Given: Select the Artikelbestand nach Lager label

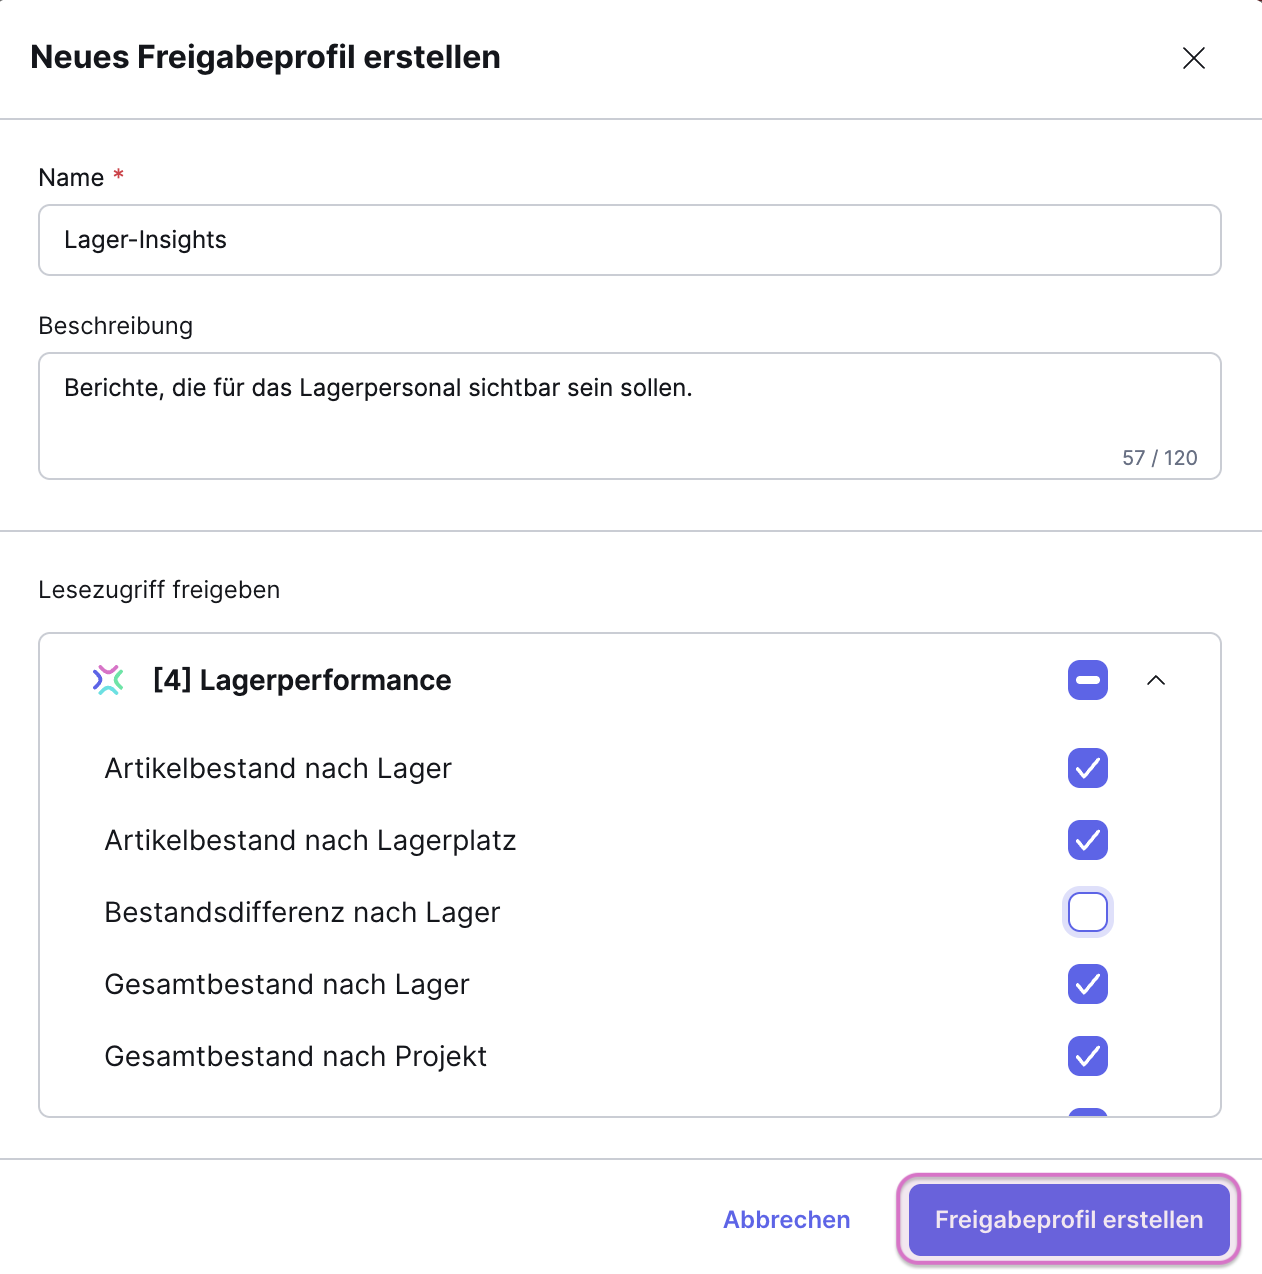Looking at the screenshot, I should point(278,768).
